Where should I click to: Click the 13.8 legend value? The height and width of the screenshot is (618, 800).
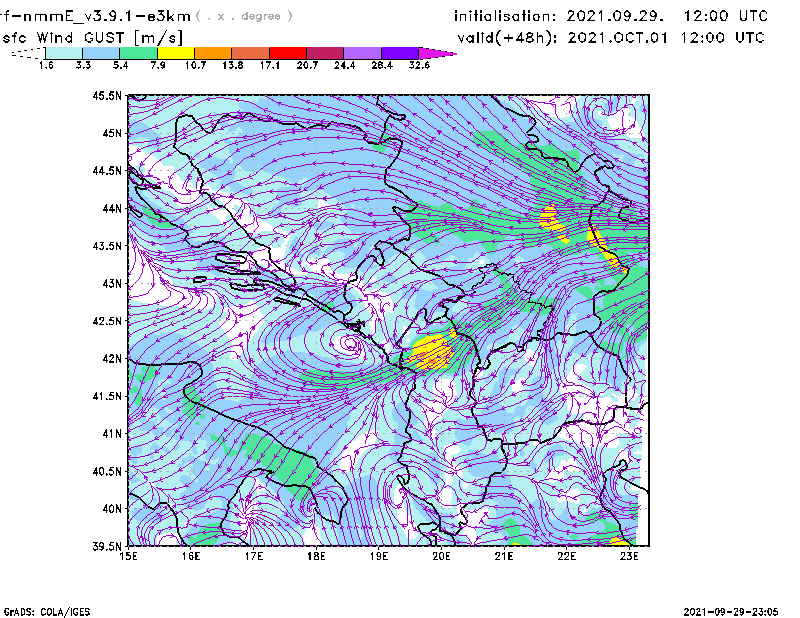(233, 65)
